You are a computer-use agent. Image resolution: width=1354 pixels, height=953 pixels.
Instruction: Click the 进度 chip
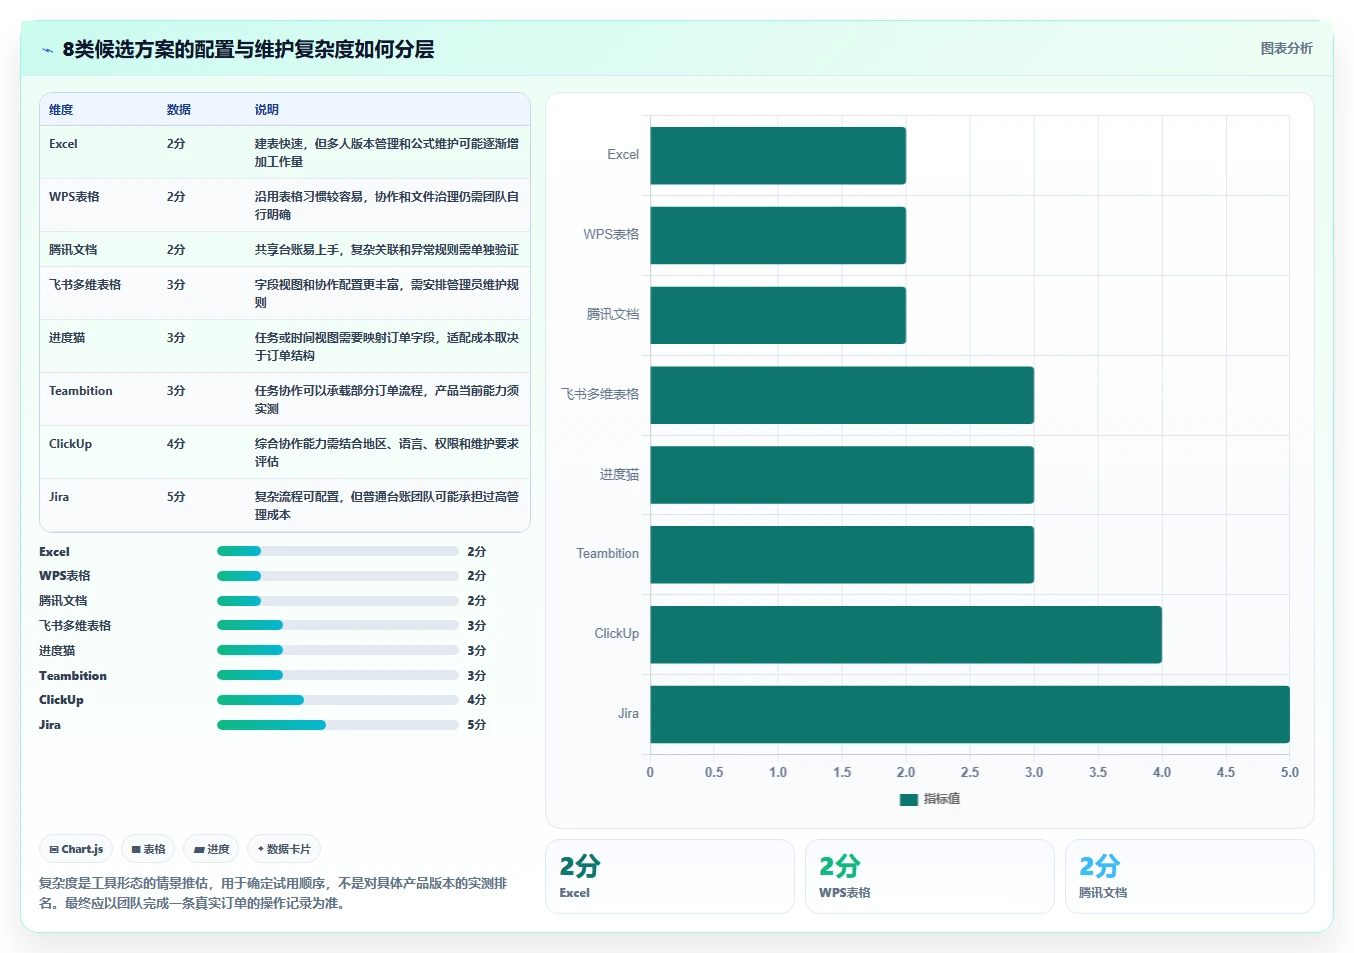(x=211, y=849)
